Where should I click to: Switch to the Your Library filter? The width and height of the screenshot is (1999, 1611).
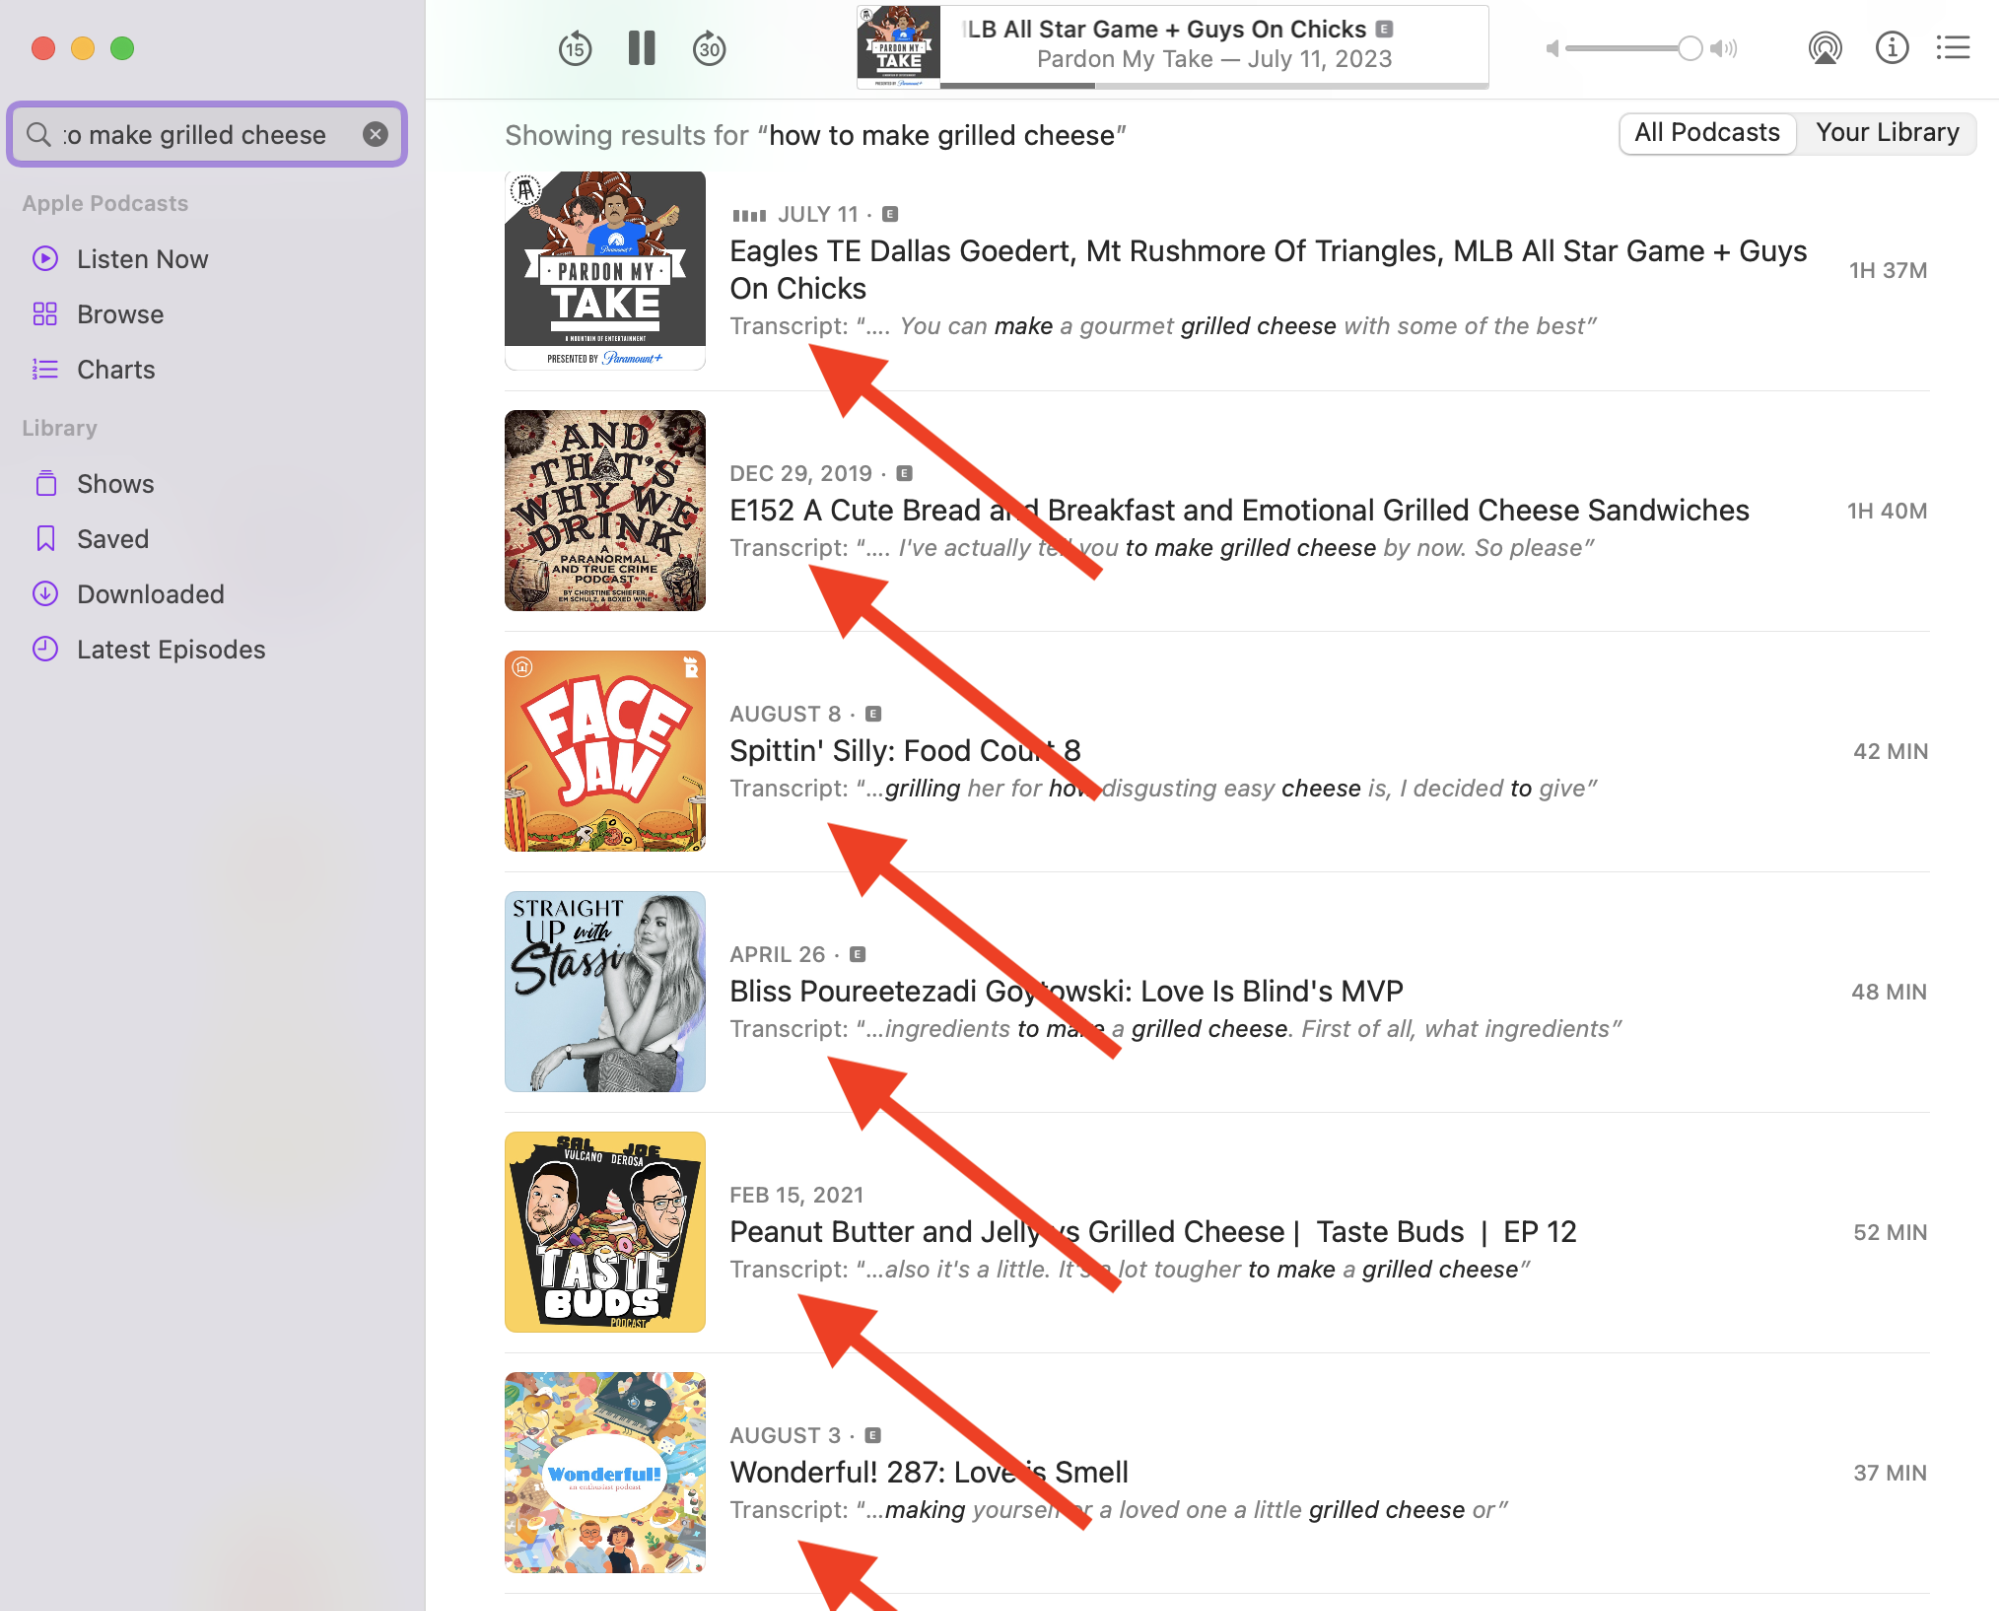[x=1887, y=133]
